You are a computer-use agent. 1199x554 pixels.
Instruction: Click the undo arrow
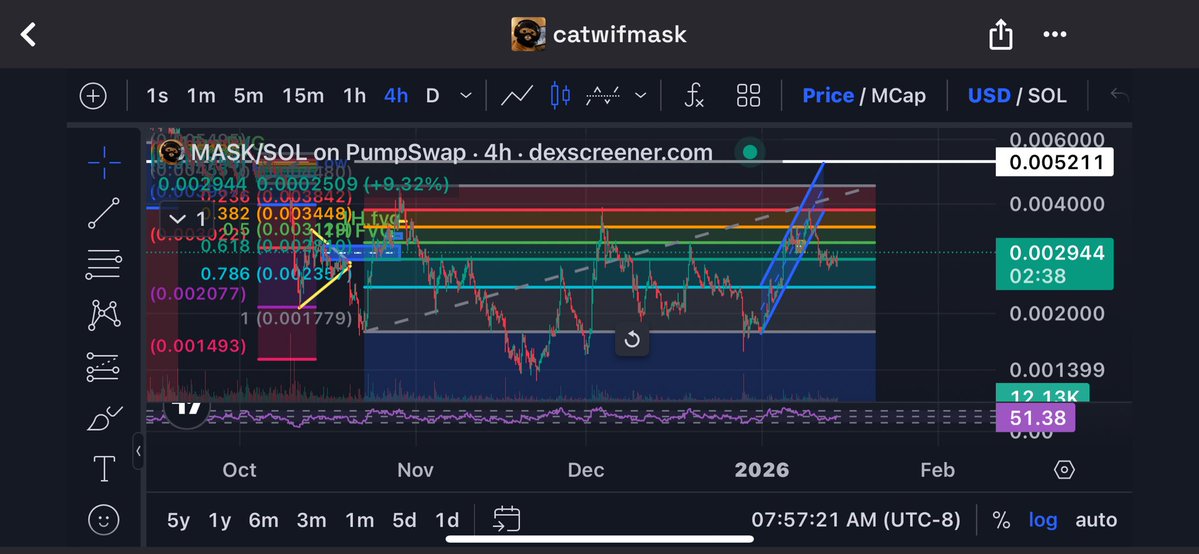click(x=1119, y=96)
